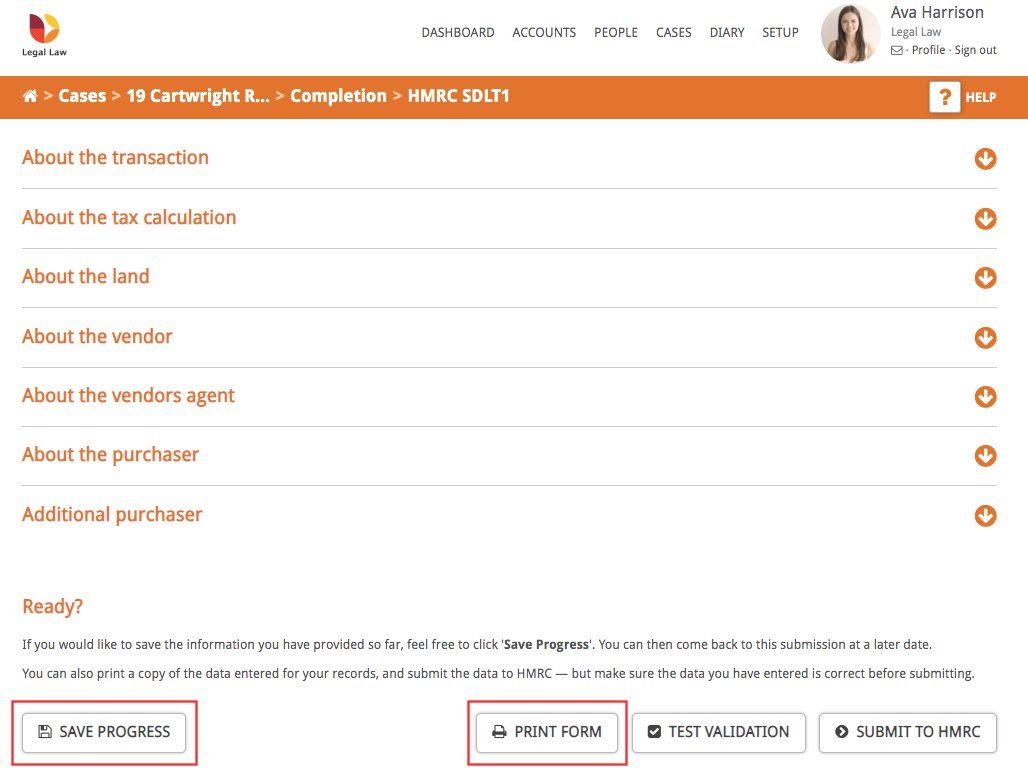
Task: Click the Legal Law logo
Action: click(x=44, y=34)
